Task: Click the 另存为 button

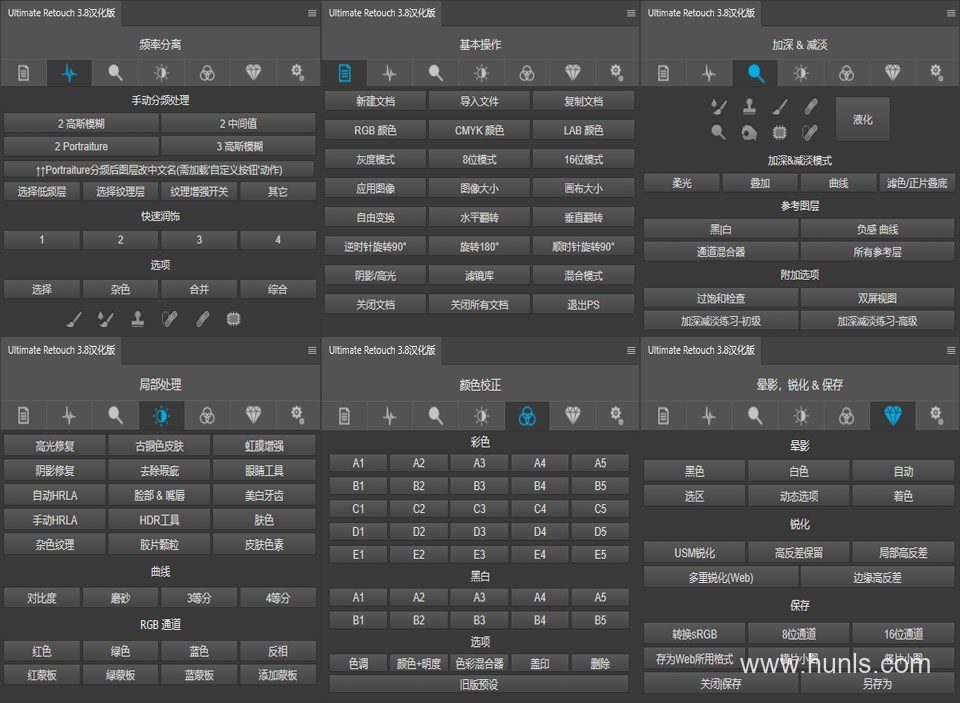Action: point(877,683)
